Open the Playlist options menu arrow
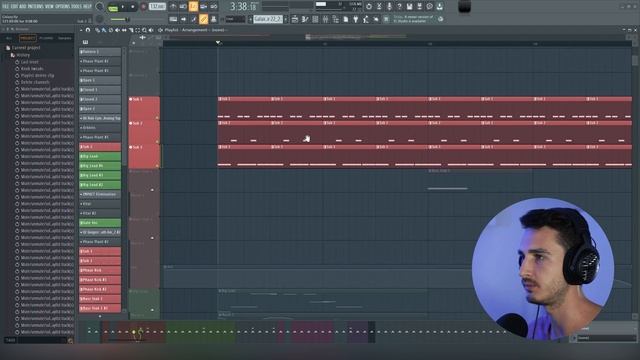 (81, 30)
